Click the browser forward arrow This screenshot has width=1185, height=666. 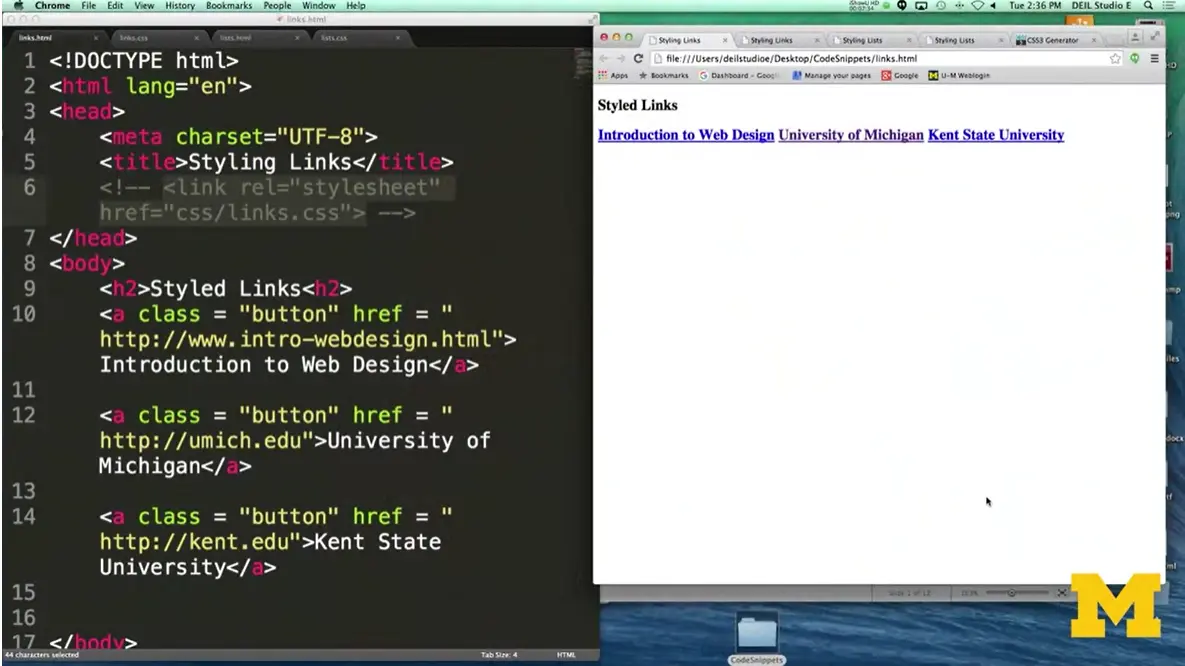(x=620, y=59)
